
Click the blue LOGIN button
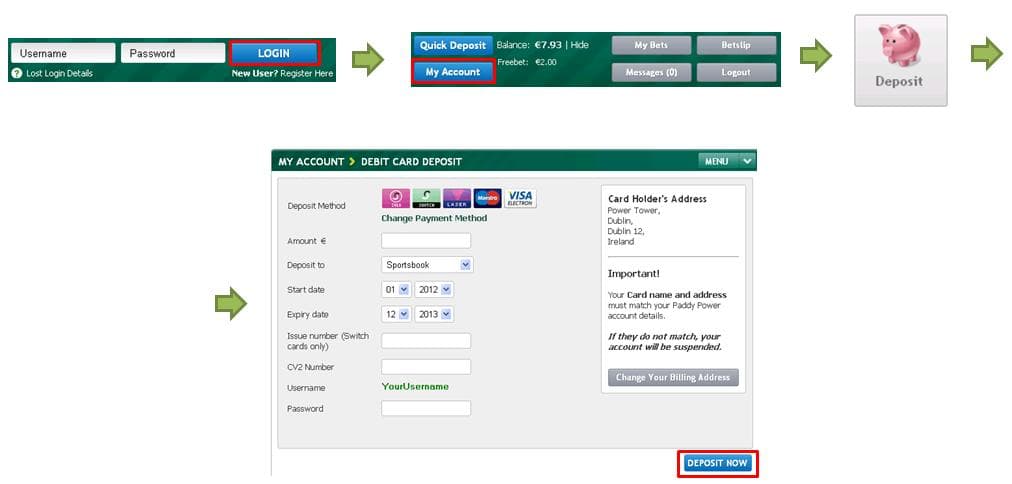click(x=274, y=53)
